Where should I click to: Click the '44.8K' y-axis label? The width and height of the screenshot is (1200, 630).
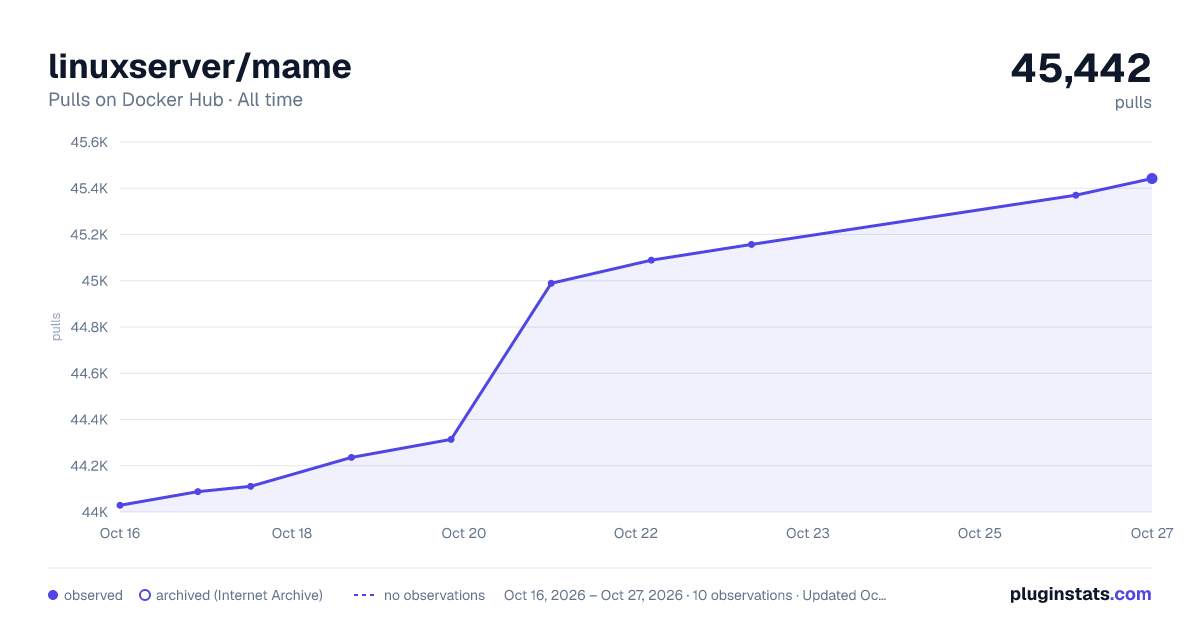[x=88, y=327]
